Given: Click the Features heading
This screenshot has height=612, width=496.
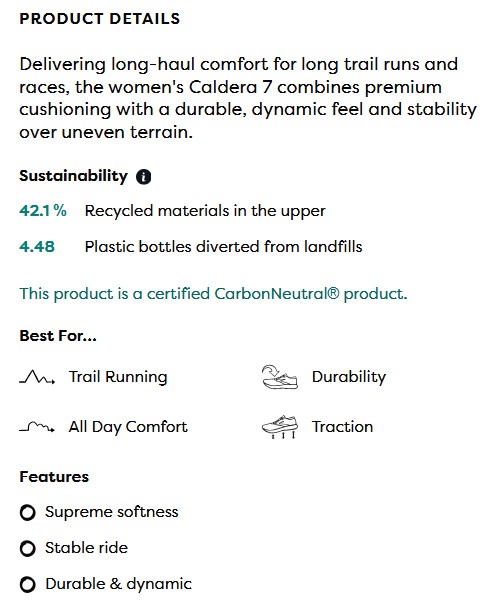Looking at the screenshot, I should tap(54, 477).
